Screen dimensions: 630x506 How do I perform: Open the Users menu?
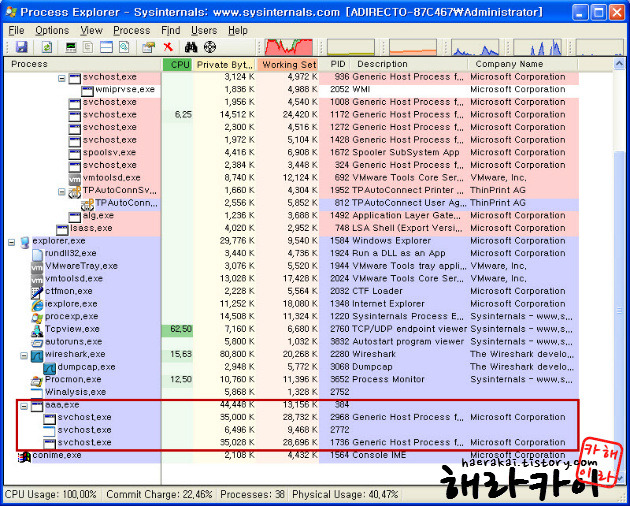(x=204, y=31)
